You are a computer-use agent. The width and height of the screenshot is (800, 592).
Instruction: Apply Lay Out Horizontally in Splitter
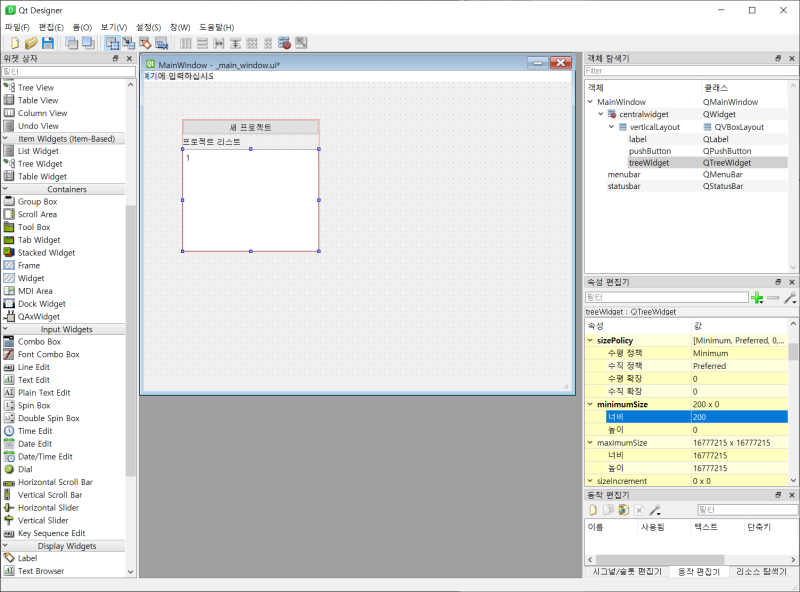coord(219,43)
